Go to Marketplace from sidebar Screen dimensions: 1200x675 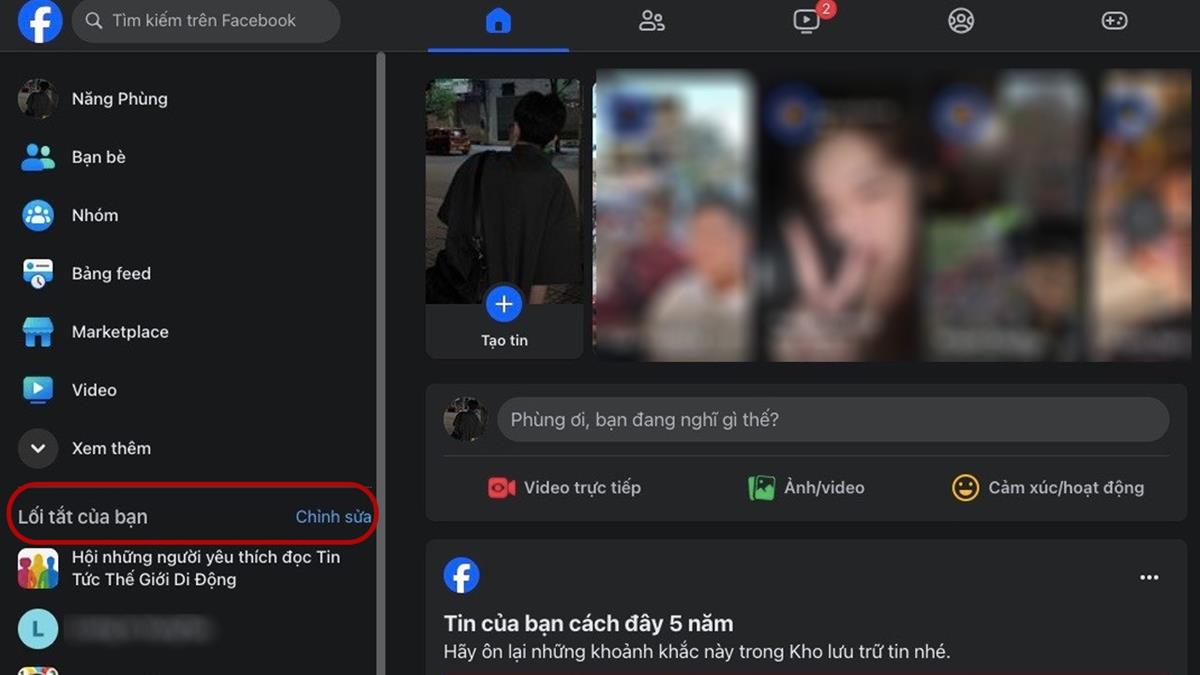pyautogui.click(x=119, y=332)
